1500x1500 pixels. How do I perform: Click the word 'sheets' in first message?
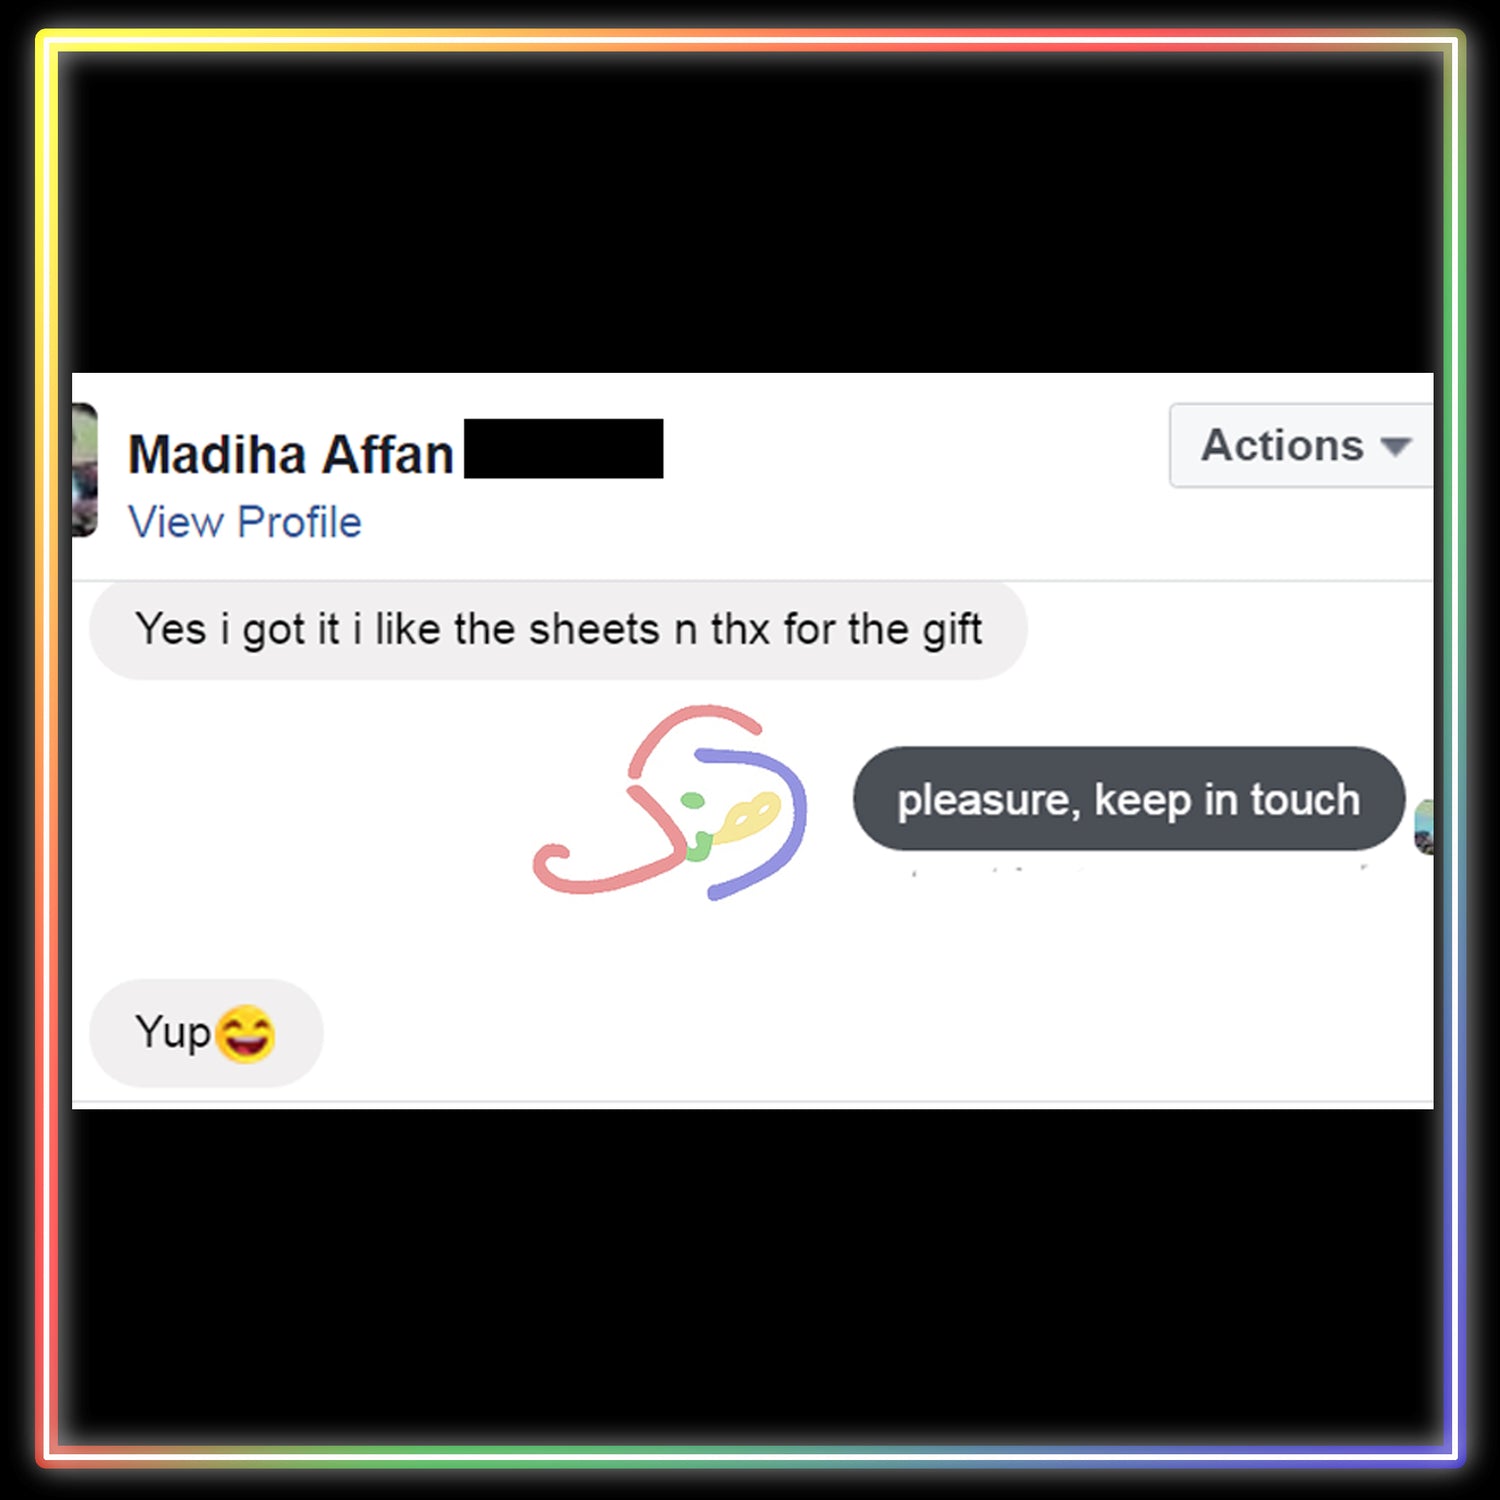(594, 630)
